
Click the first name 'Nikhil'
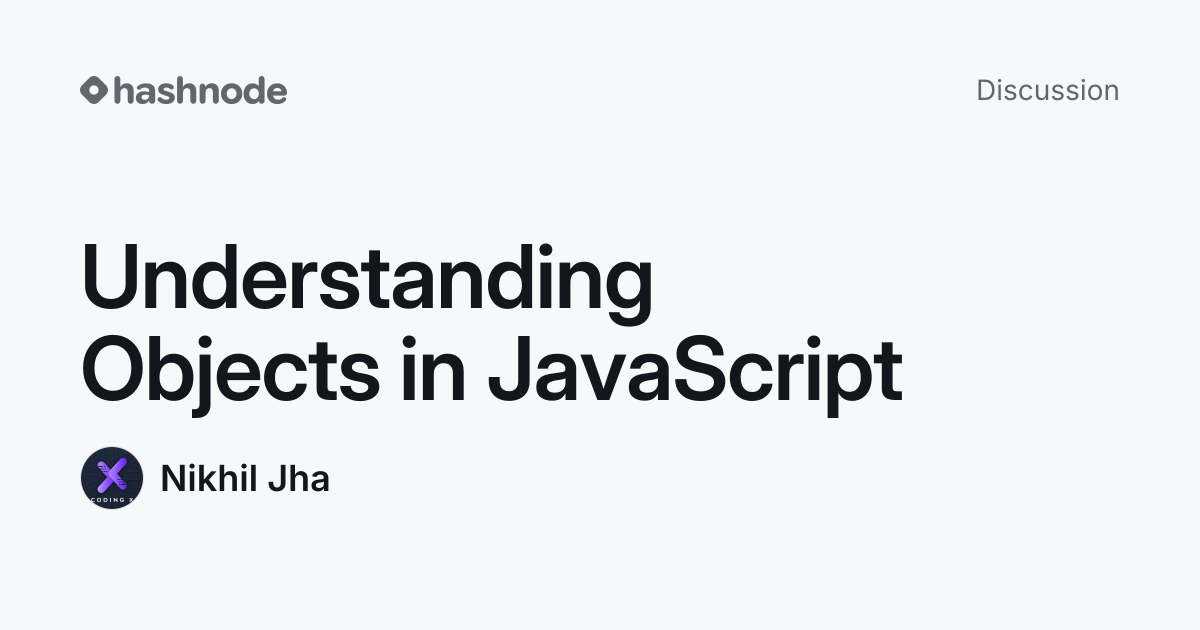pos(206,479)
